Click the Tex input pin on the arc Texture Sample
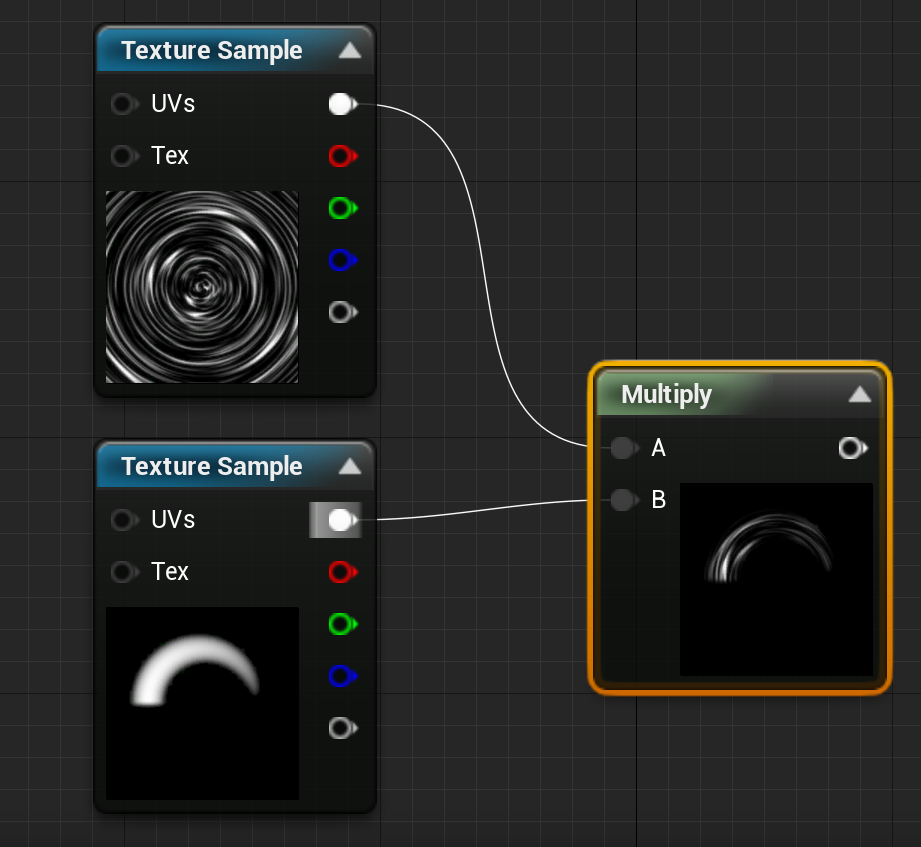 click(x=125, y=572)
